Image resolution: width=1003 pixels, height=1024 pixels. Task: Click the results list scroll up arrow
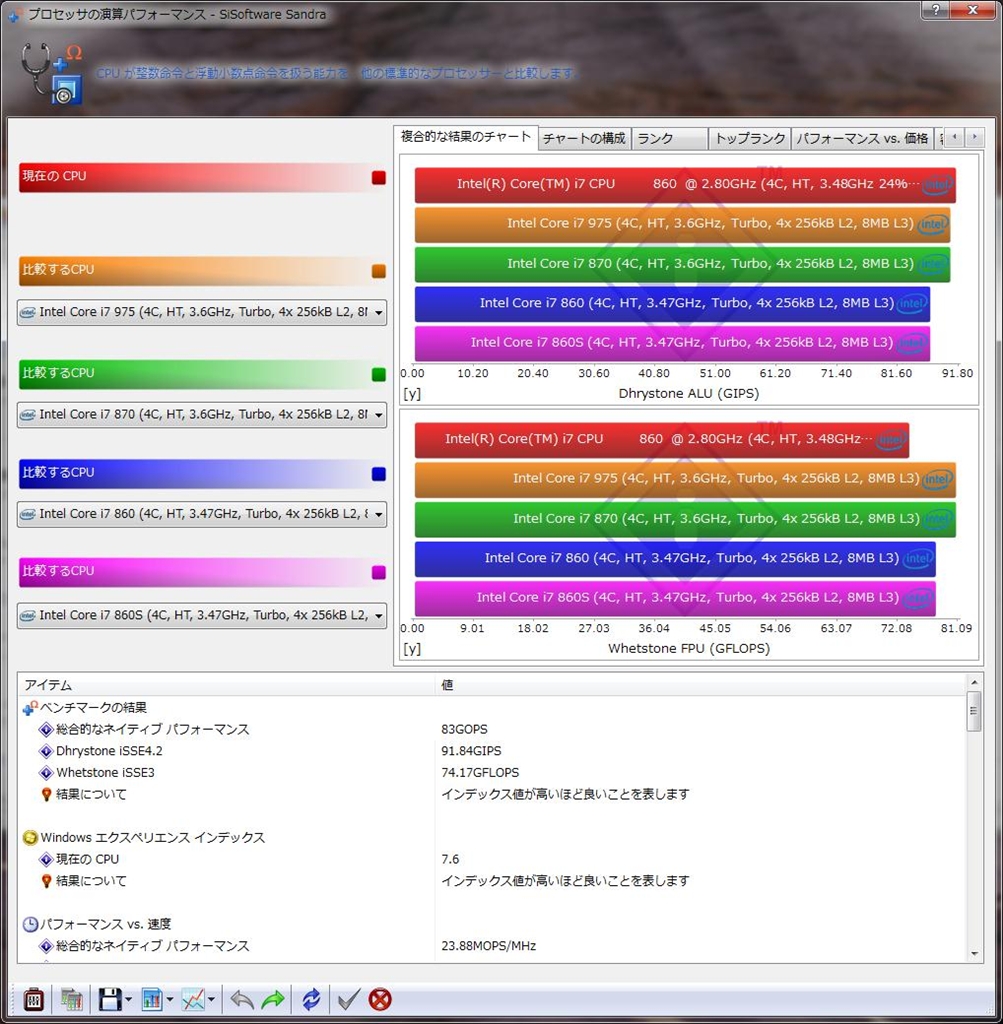tap(974, 682)
